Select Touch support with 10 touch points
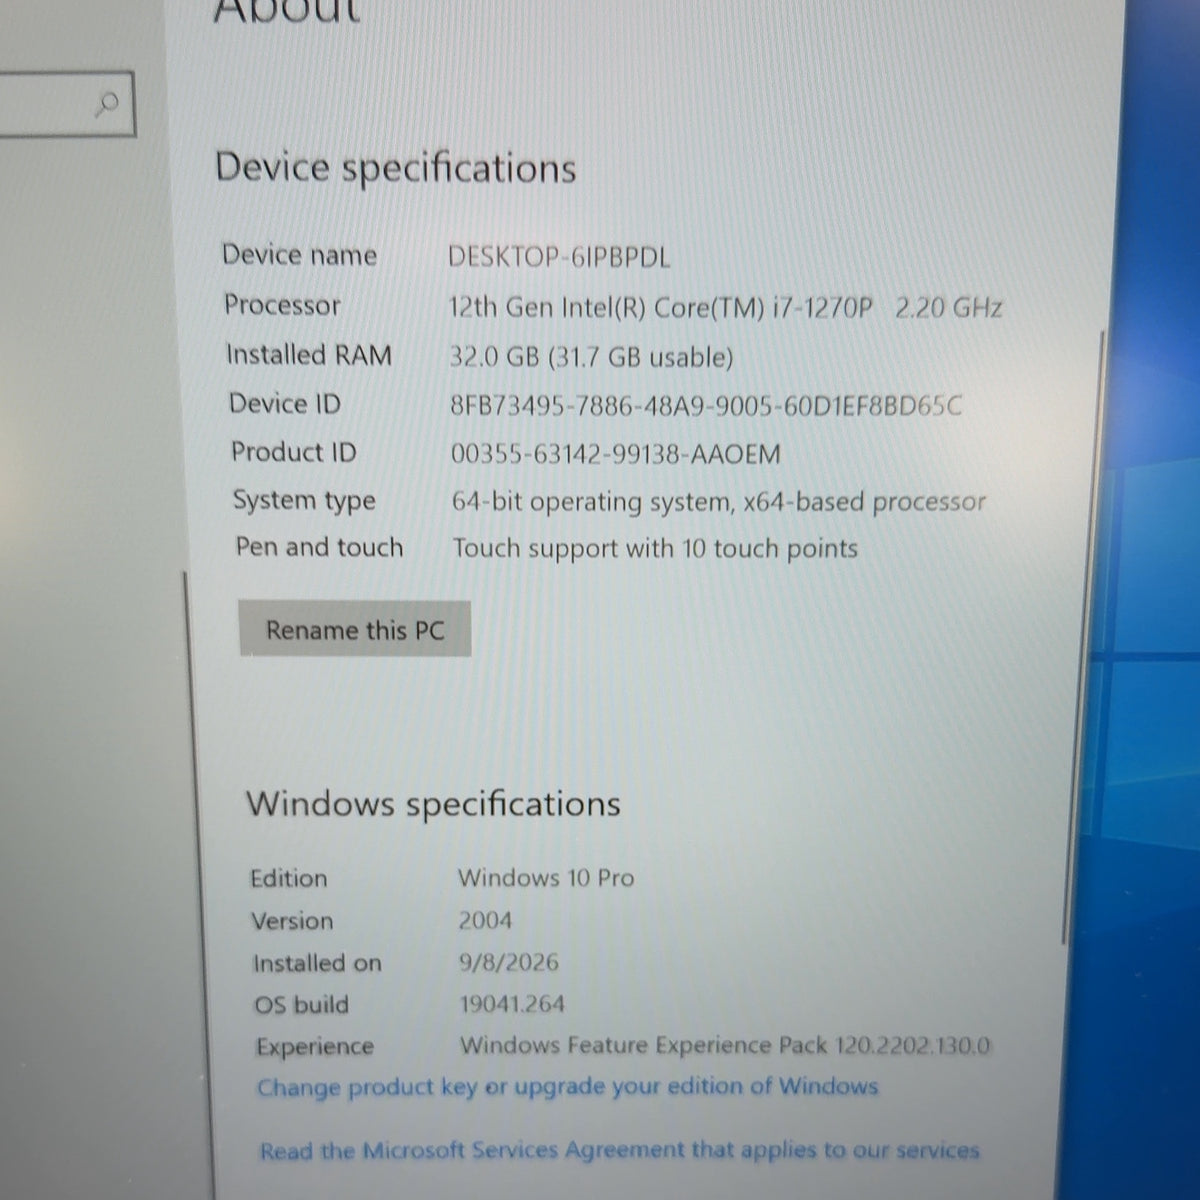Screen dimensions: 1200x1200 pos(655,549)
